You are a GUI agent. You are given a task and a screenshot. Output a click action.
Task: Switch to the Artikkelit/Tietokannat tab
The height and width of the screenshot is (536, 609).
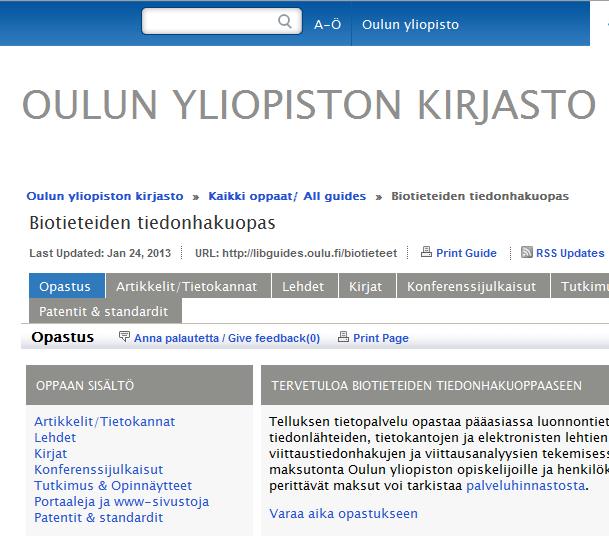tap(188, 286)
